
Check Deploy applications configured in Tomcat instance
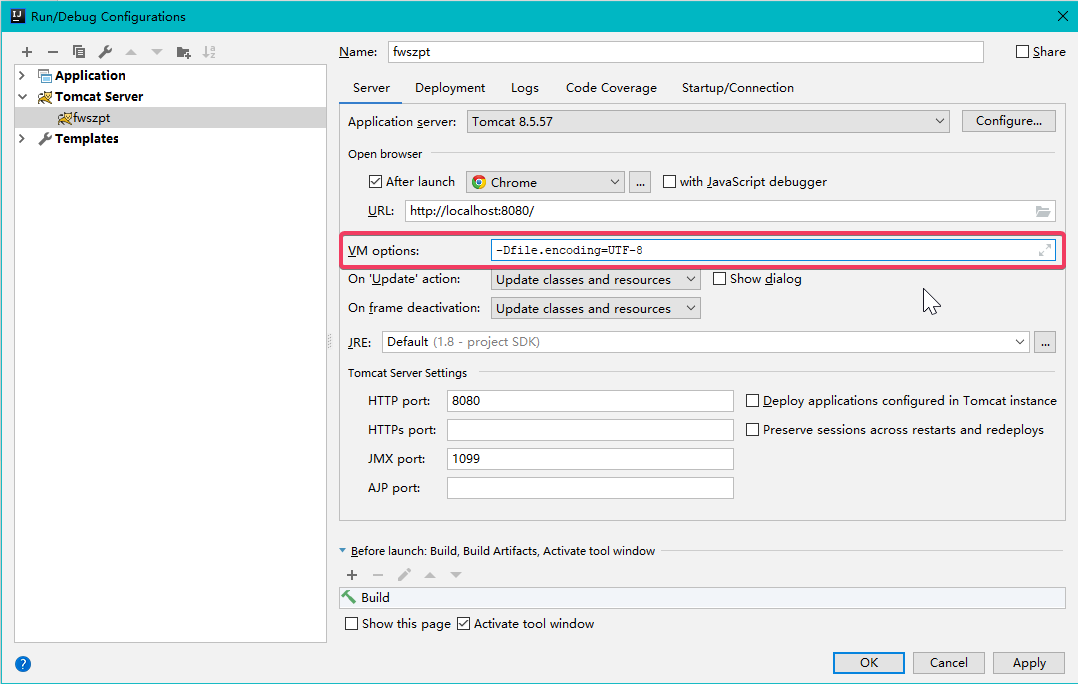pos(752,400)
